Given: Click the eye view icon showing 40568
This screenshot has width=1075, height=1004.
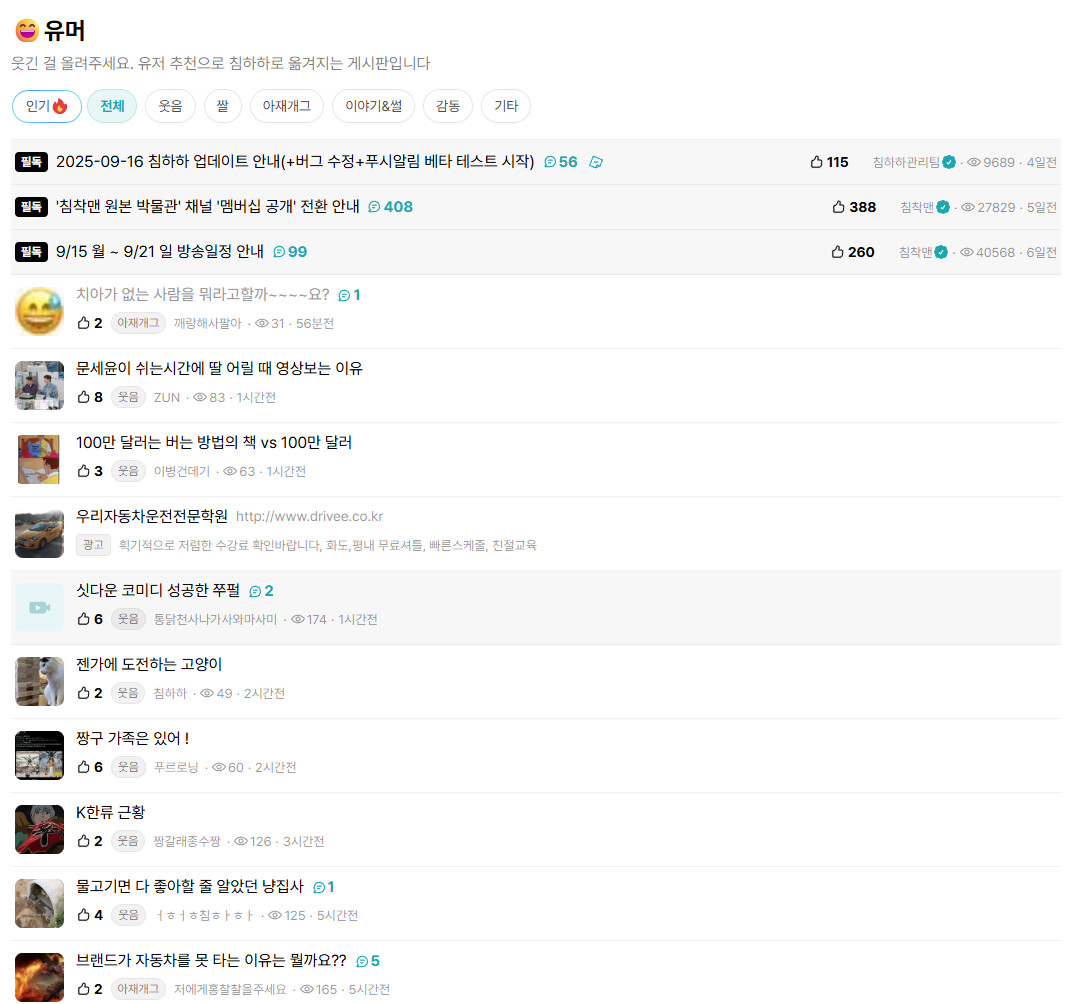Looking at the screenshot, I should (967, 252).
